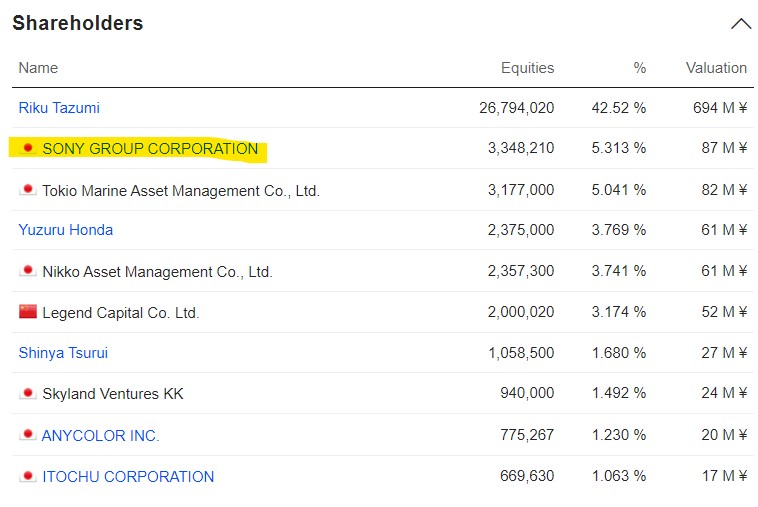Viewport: 758px width, 507px height.
Task: Click China flag beside Legend Capital
Action: point(28,312)
